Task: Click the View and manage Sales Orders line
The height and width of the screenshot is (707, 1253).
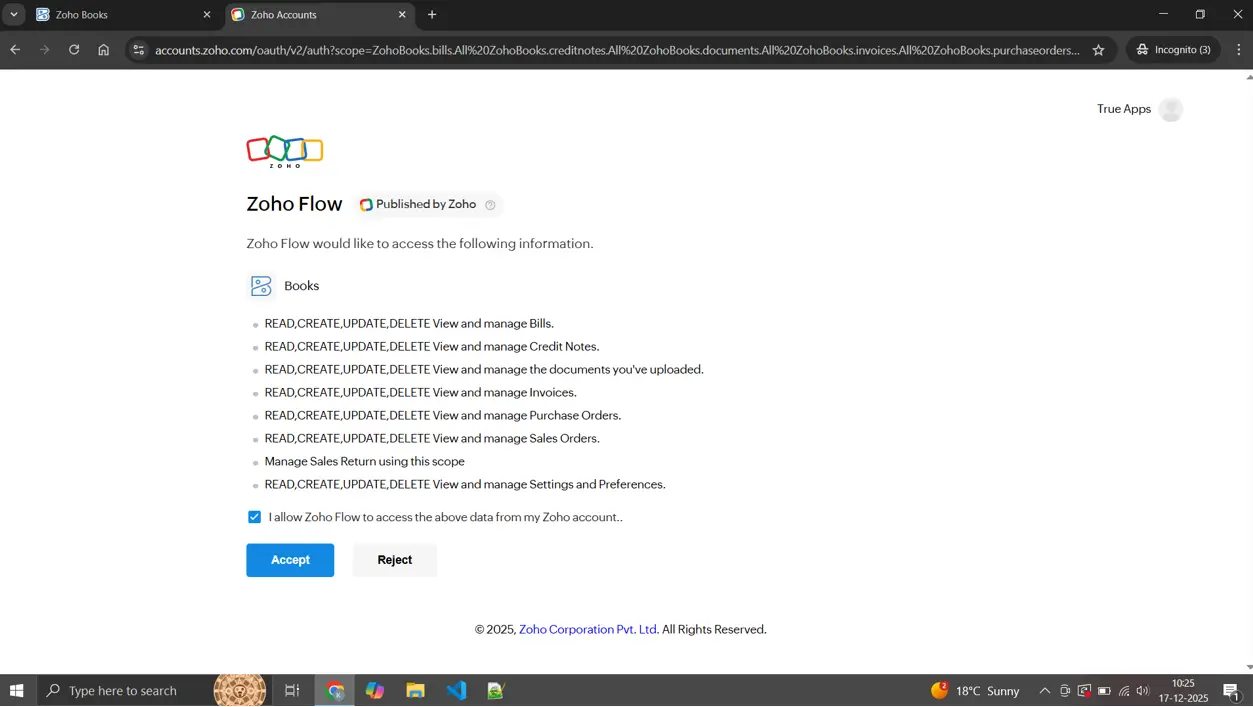Action: 432,439
